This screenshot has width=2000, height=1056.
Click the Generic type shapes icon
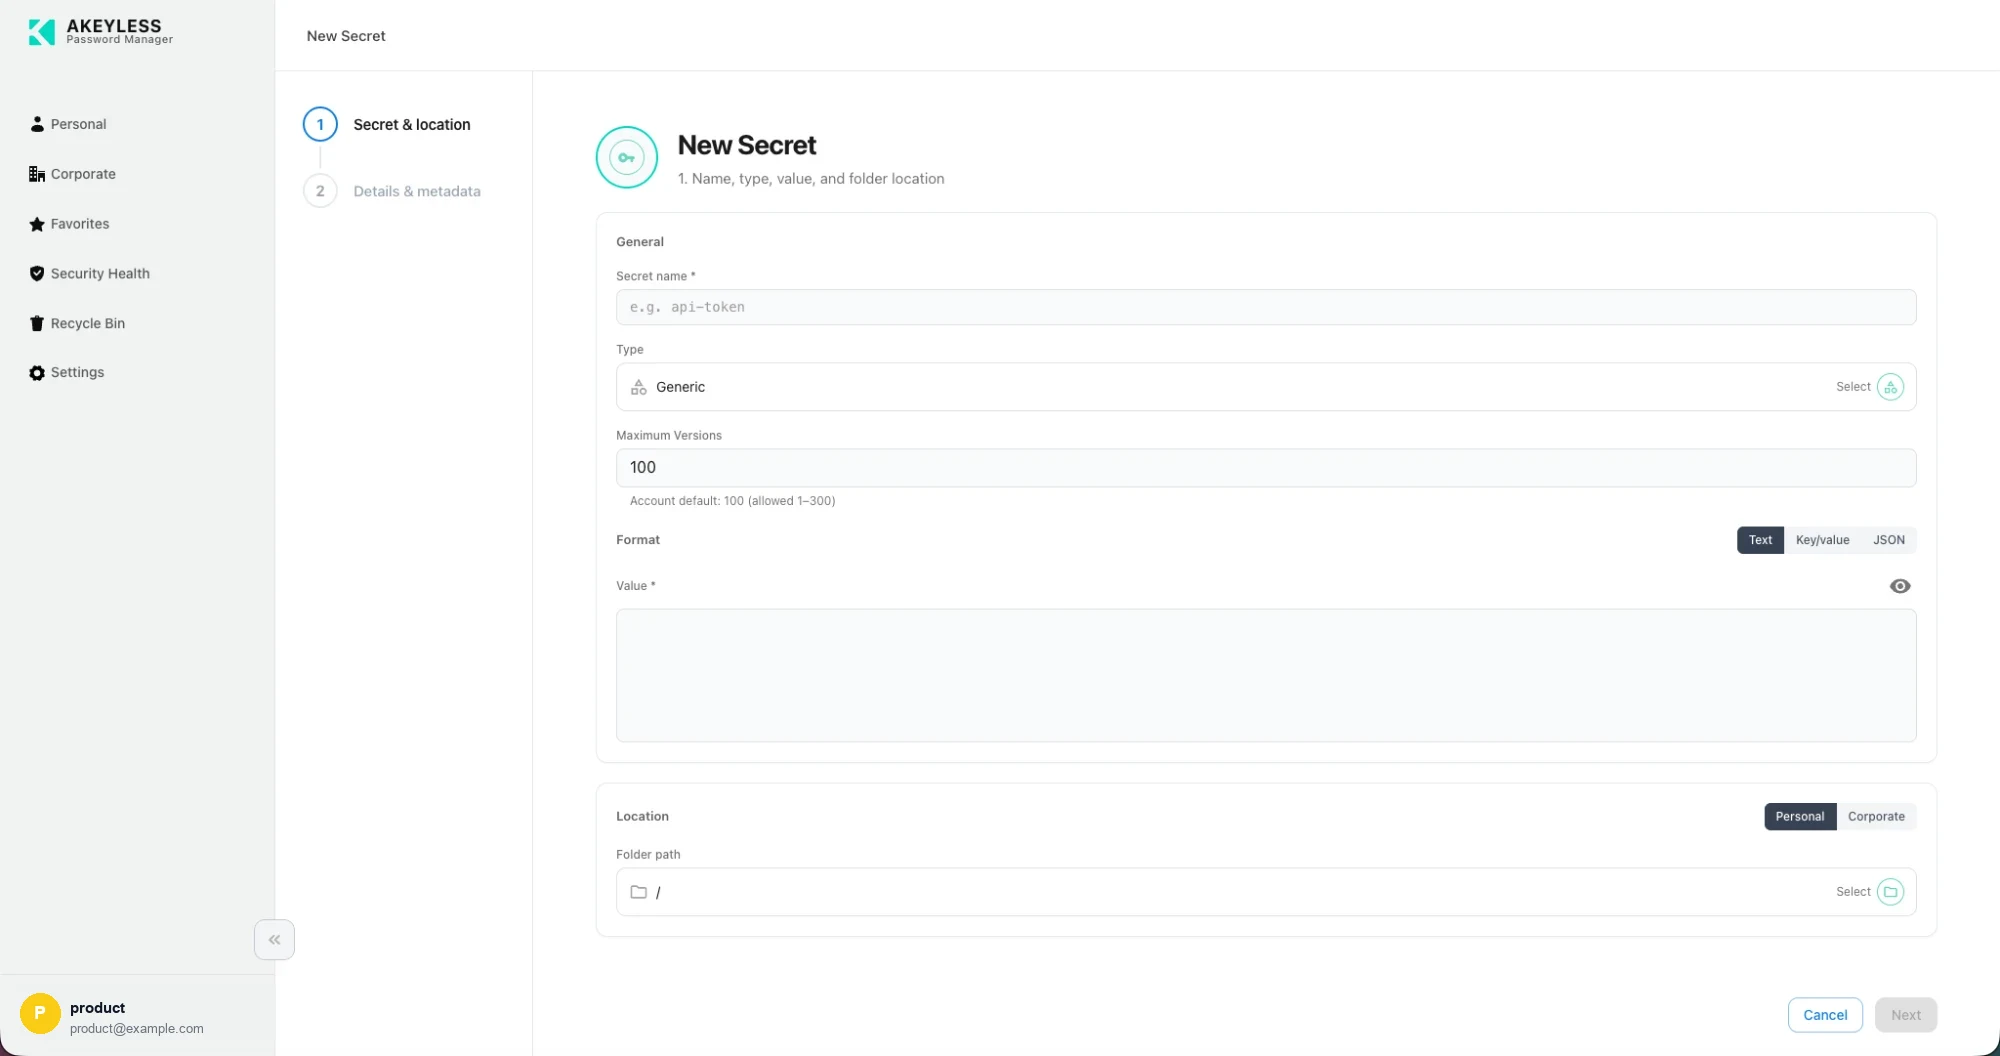coord(638,387)
